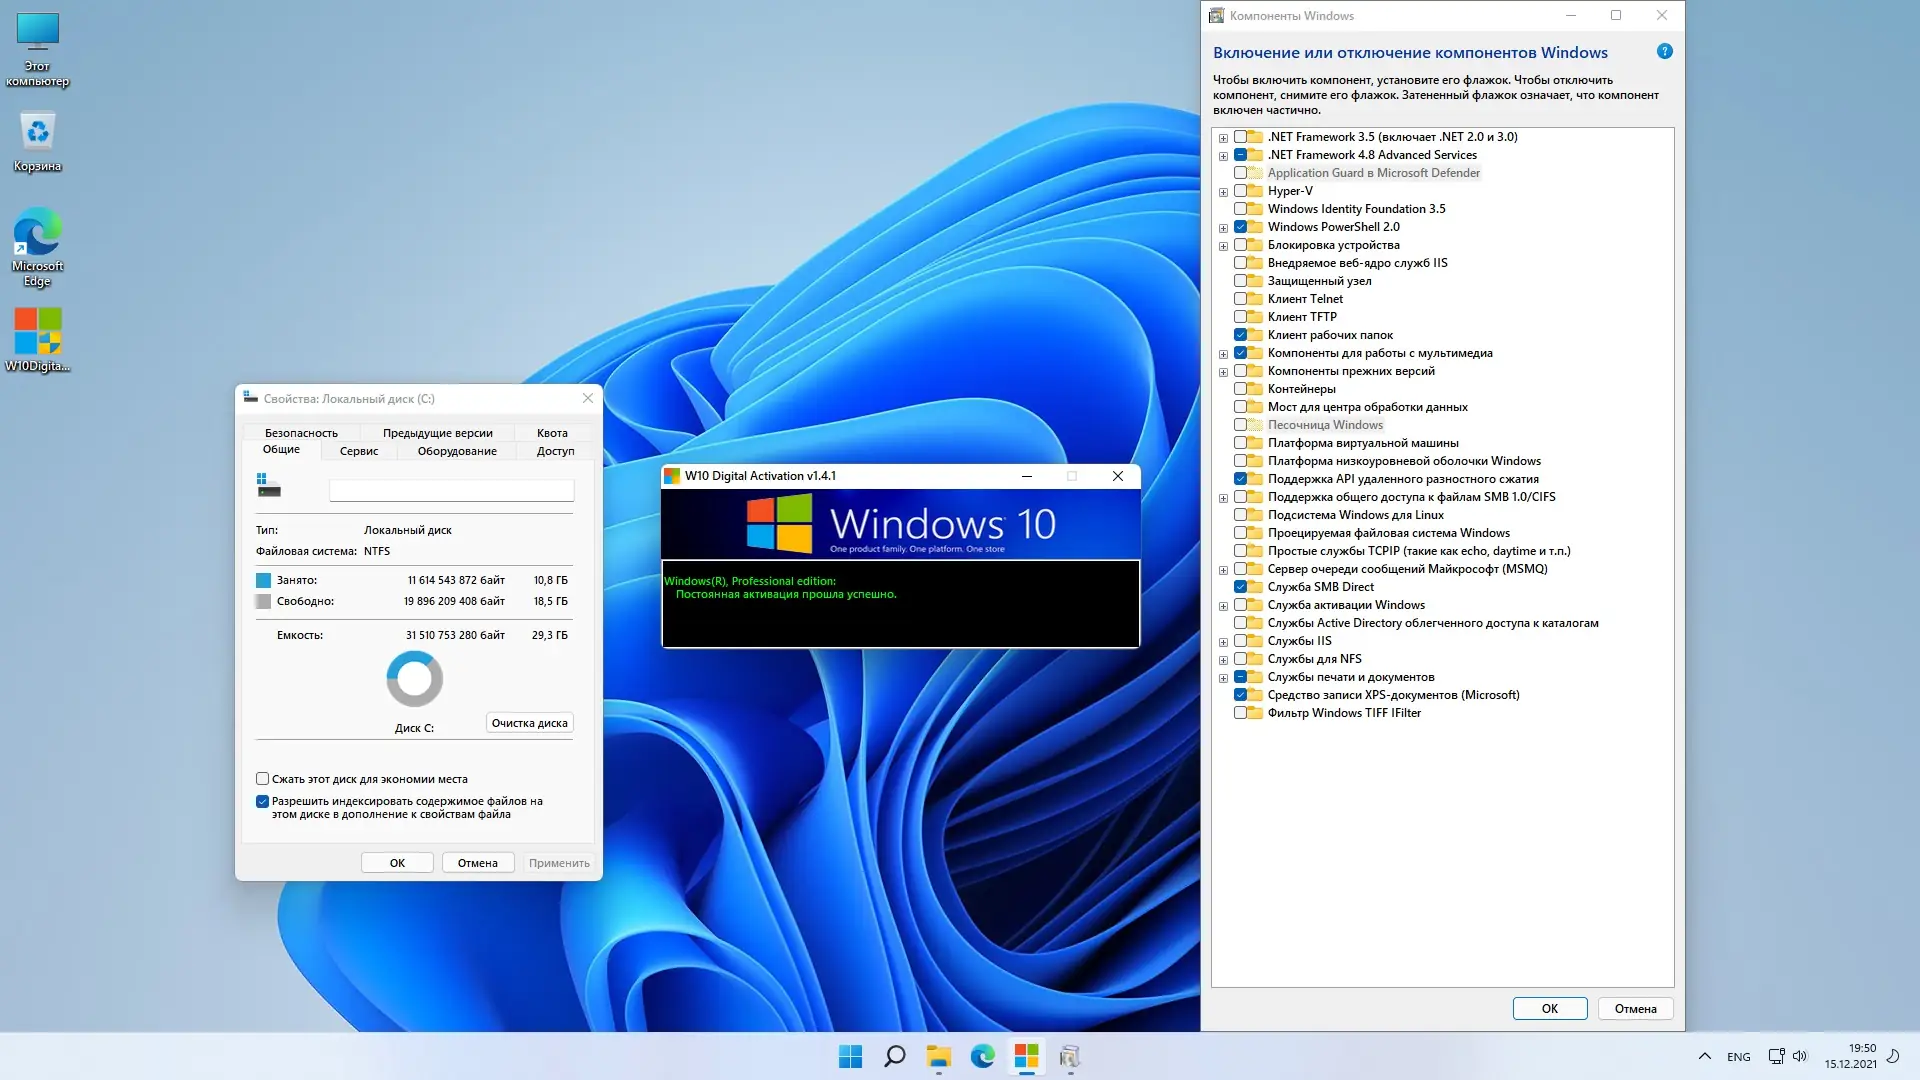
Task: Uncheck Windows PowerShell 2.0 checkbox
Action: [1240, 227]
